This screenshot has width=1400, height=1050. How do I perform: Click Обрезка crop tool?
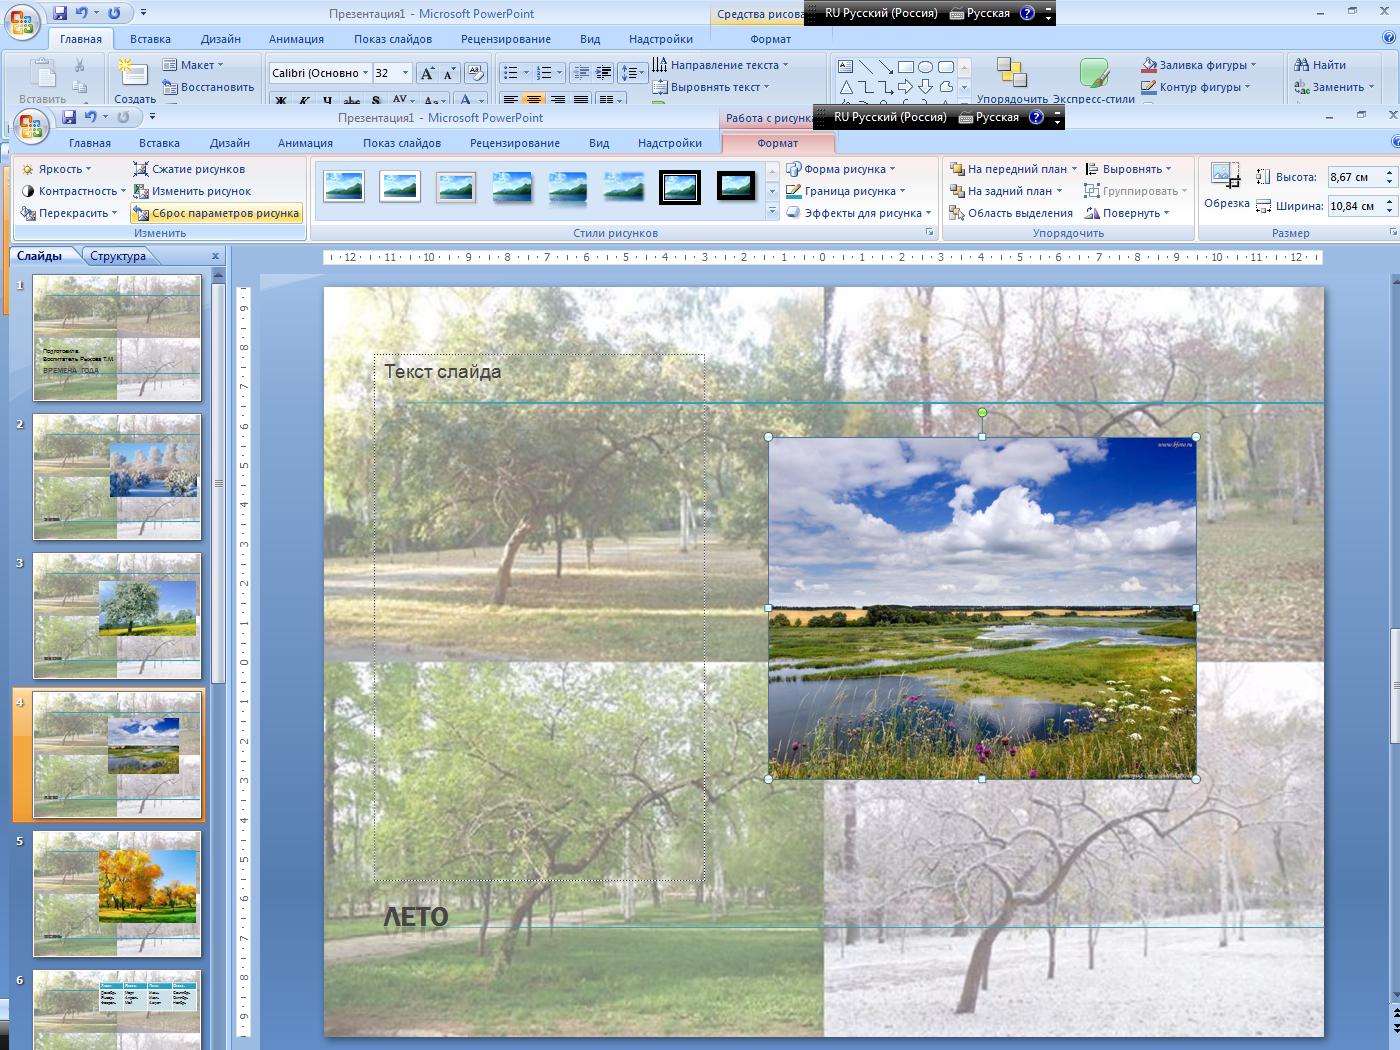tap(1226, 187)
